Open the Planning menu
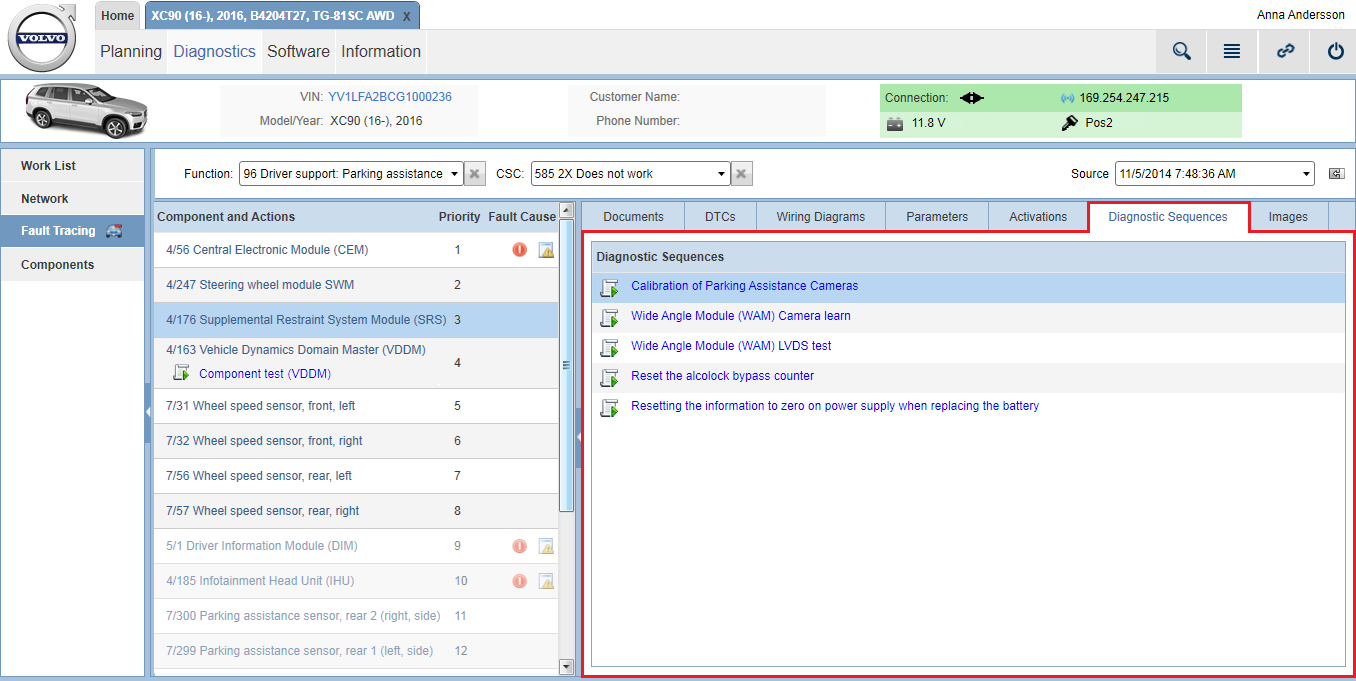The image size is (1356, 681). [131, 51]
